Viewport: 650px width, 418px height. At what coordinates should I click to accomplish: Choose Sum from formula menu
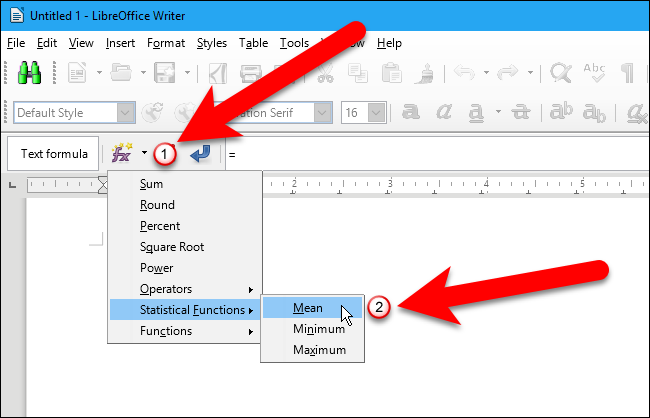coord(185,184)
